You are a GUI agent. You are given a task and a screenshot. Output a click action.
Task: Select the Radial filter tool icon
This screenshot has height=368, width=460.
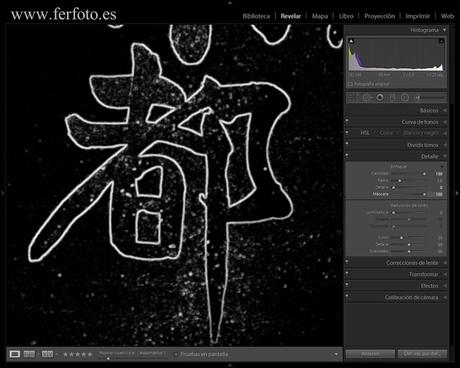pos(405,98)
